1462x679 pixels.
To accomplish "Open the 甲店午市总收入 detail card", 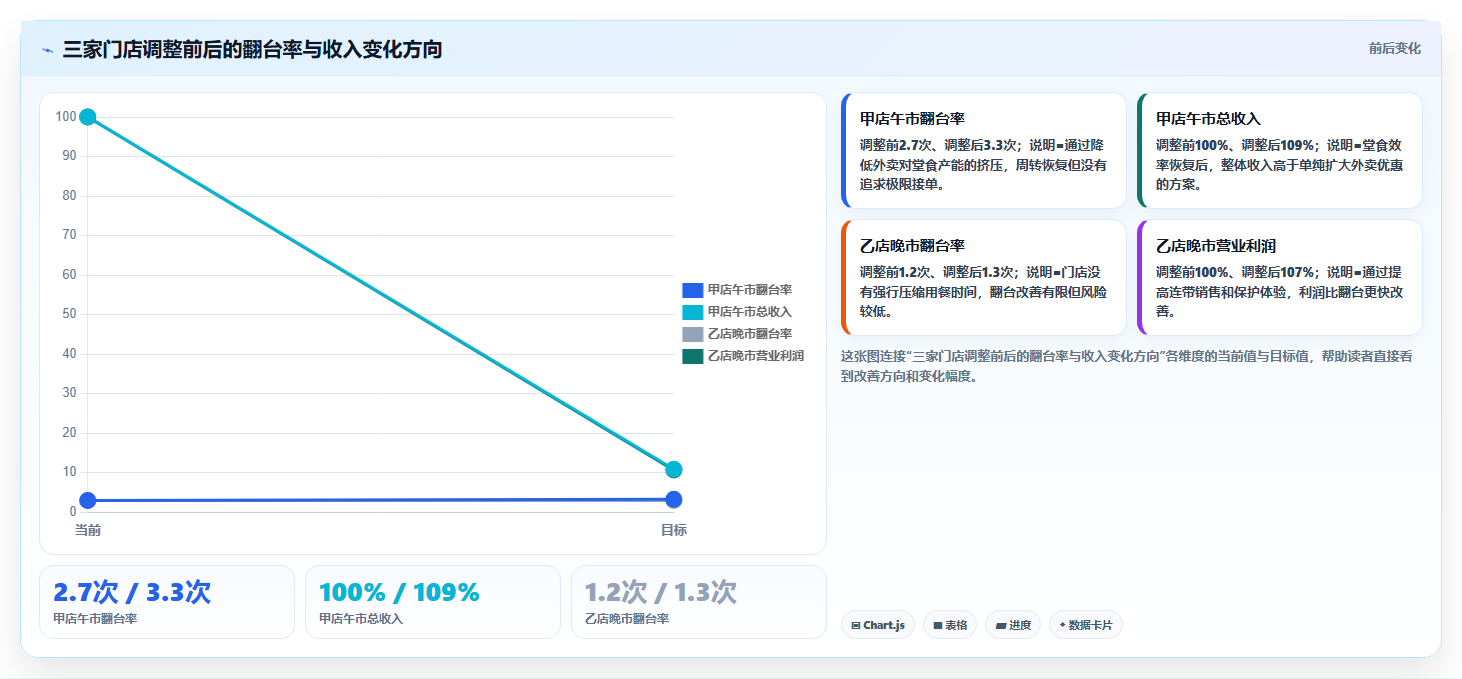I will click(1280, 151).
